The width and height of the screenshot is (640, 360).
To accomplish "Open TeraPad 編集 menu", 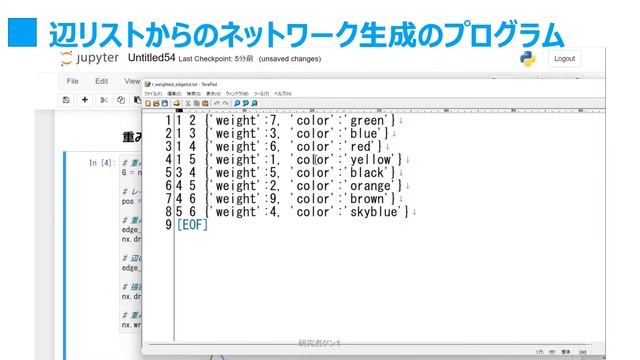I will pyautogui.click(x=174, y=93).
